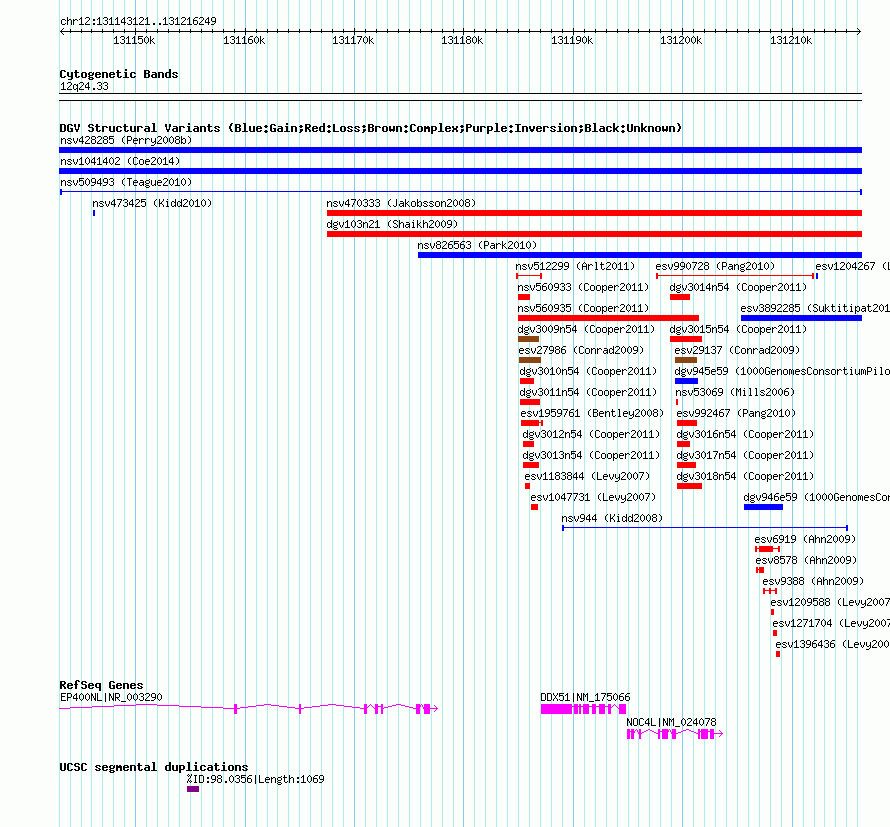
Task: Select the nsv1041402 (Coe2014) gain bar
Action: point(460,171)
